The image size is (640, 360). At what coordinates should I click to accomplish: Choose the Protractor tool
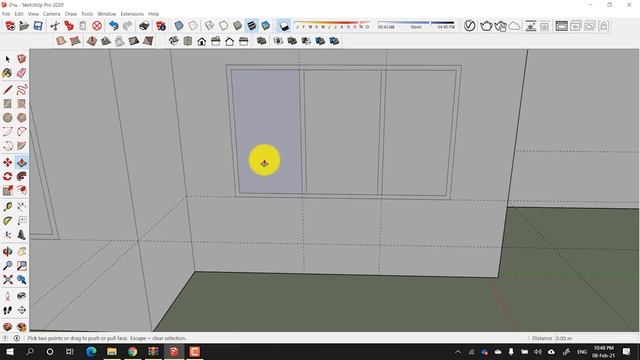(7, 221)
